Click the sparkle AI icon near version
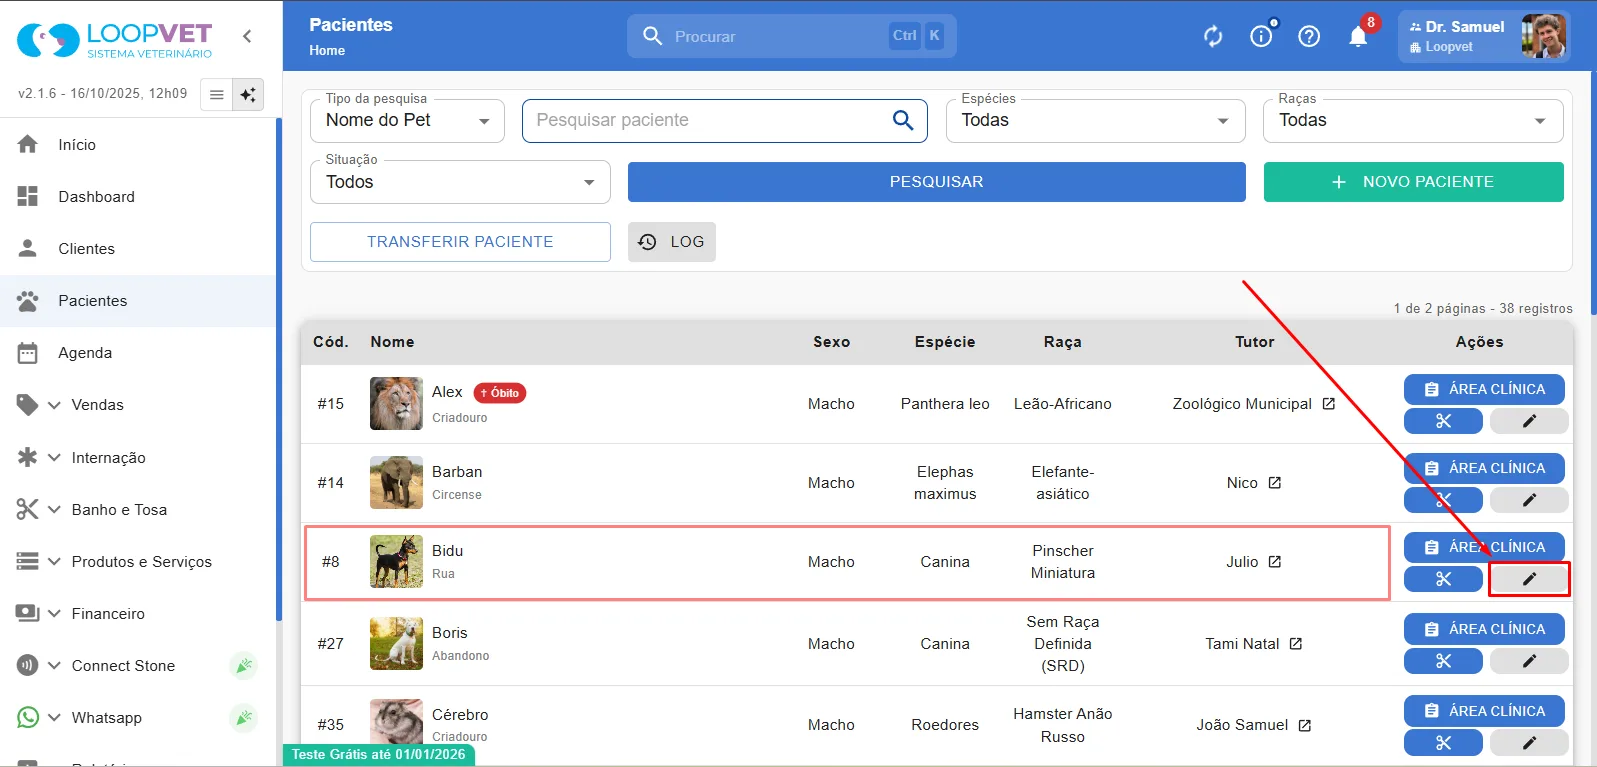1597x767 pixels. [x=248, y=94]
